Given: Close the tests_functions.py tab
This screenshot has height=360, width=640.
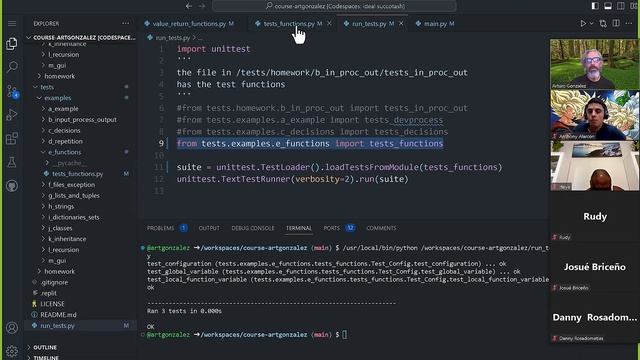Looking at the screenshot, I should (329, 24).
